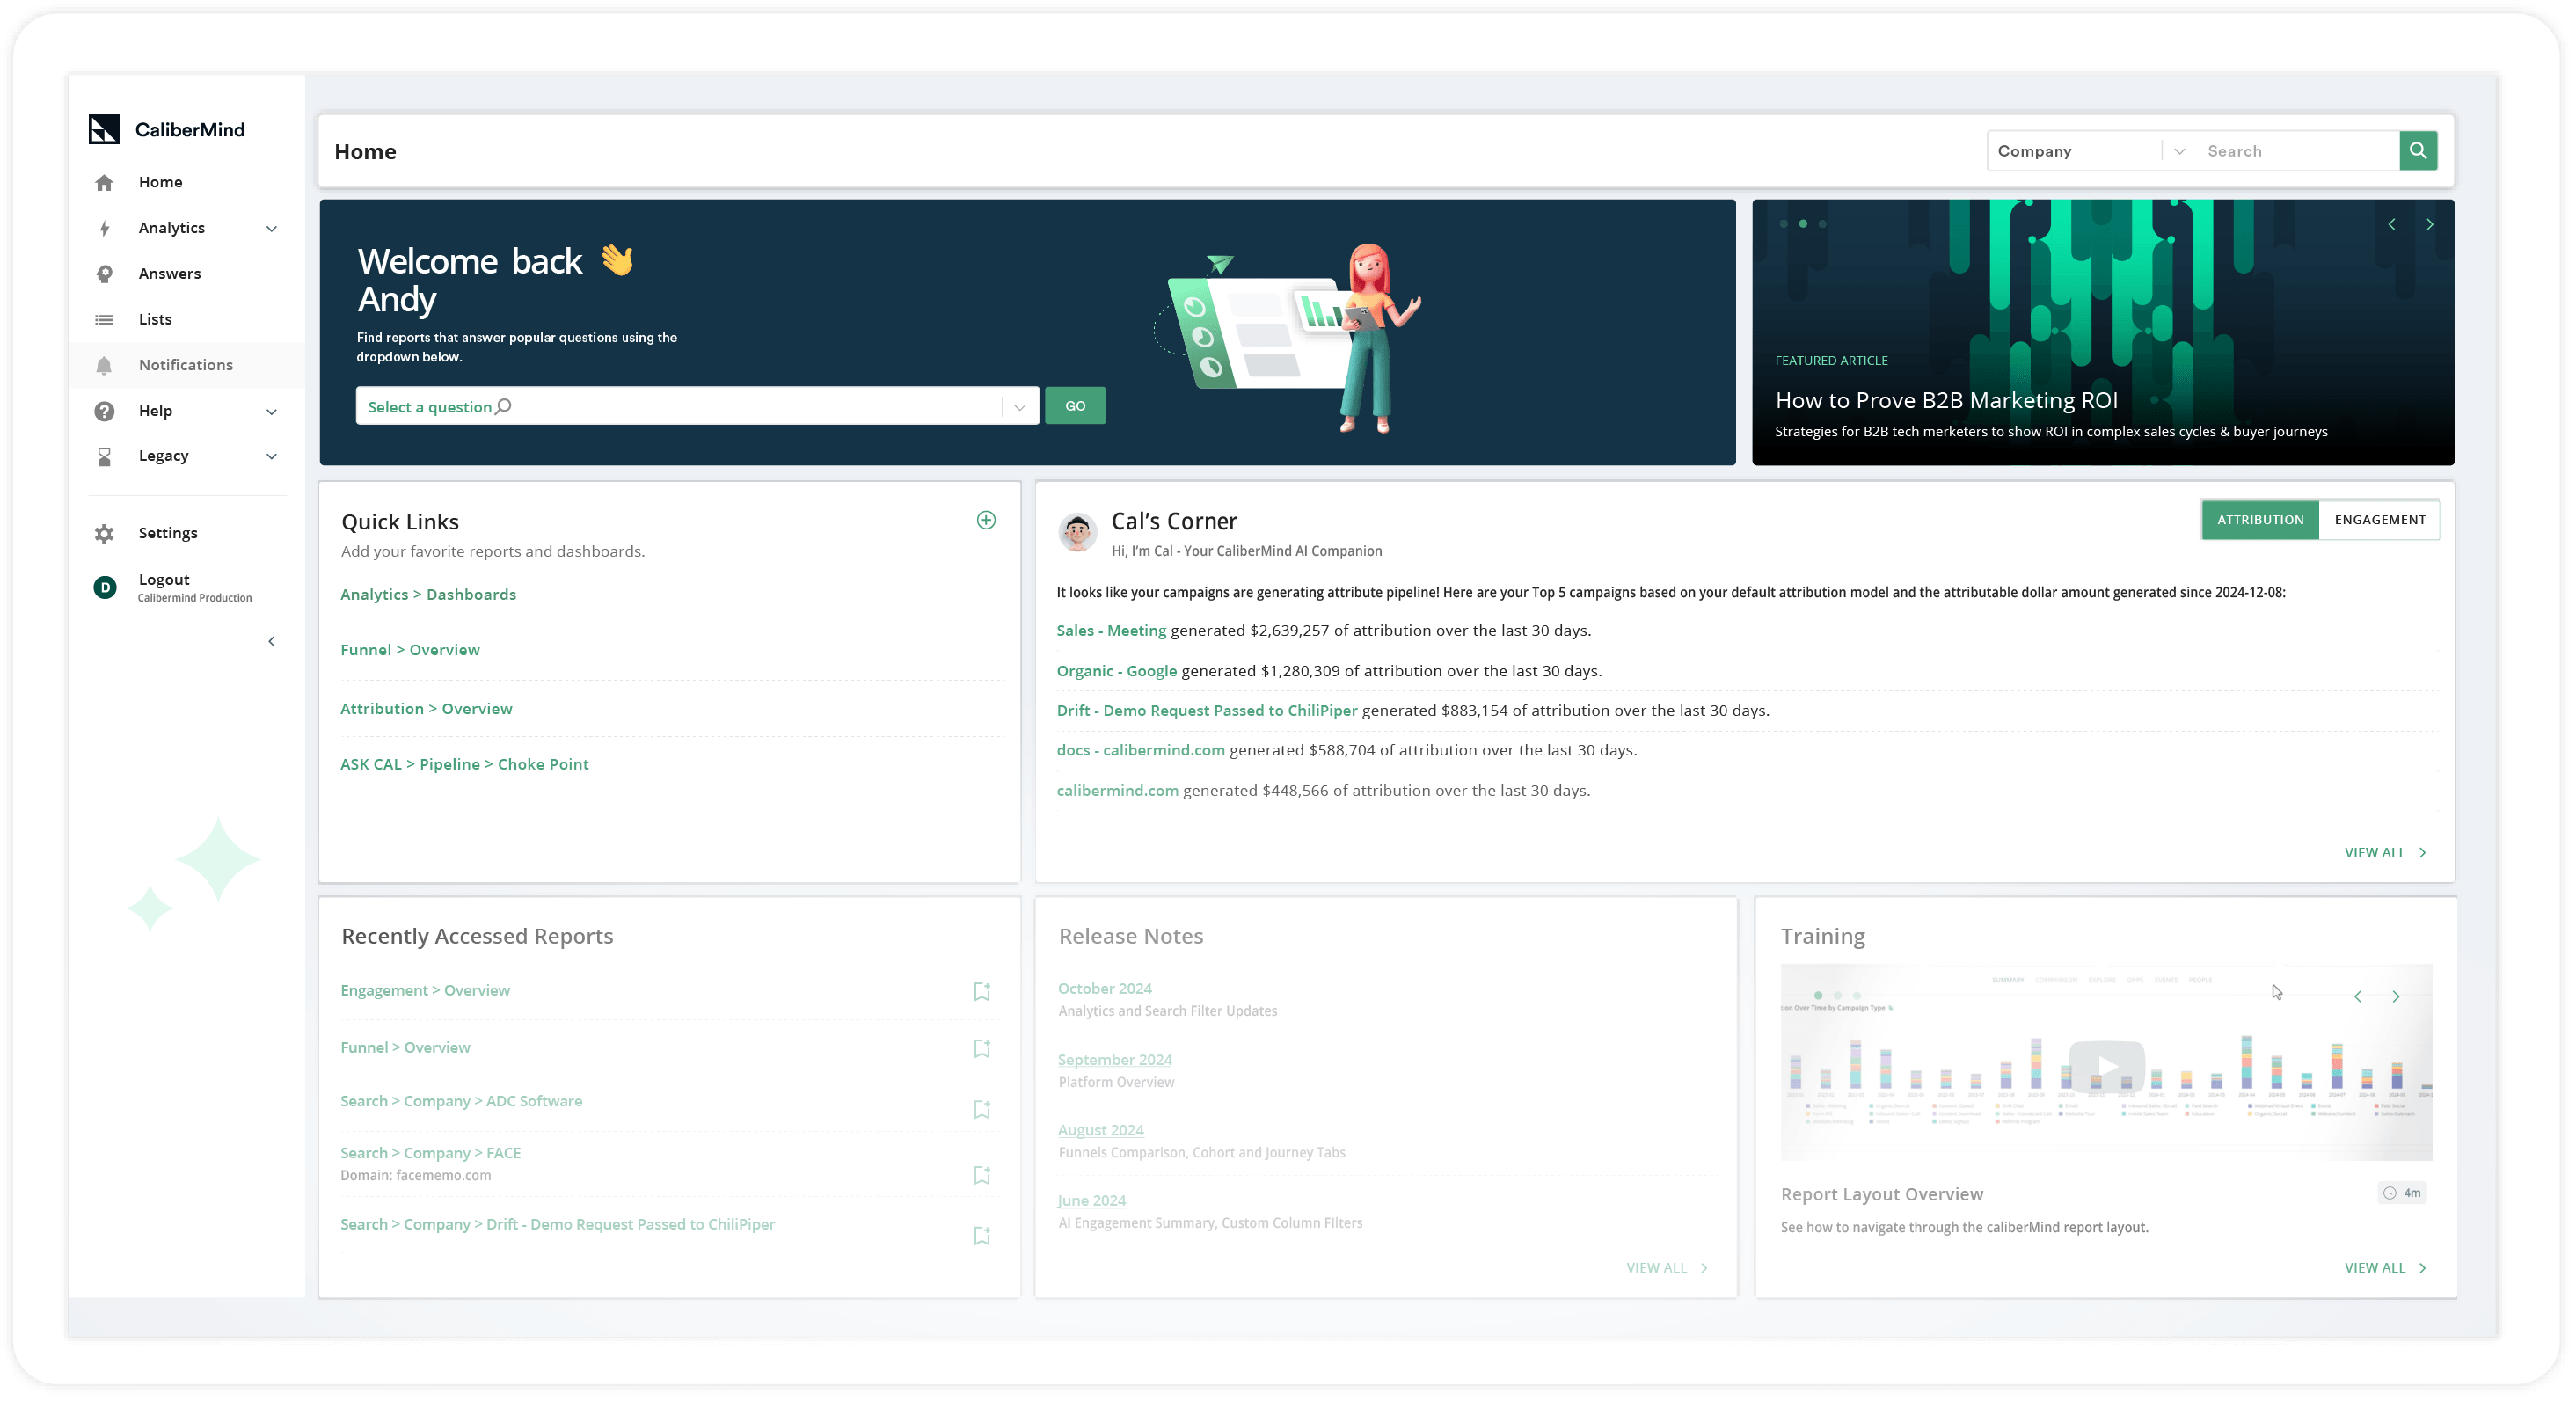Add a quick link with plus icon
Viewport: 2576px width, 1401px height.
[986, 520]
